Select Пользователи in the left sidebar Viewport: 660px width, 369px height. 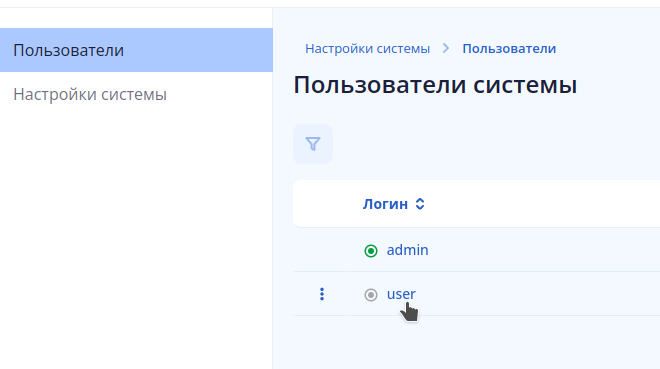[136, 50]
